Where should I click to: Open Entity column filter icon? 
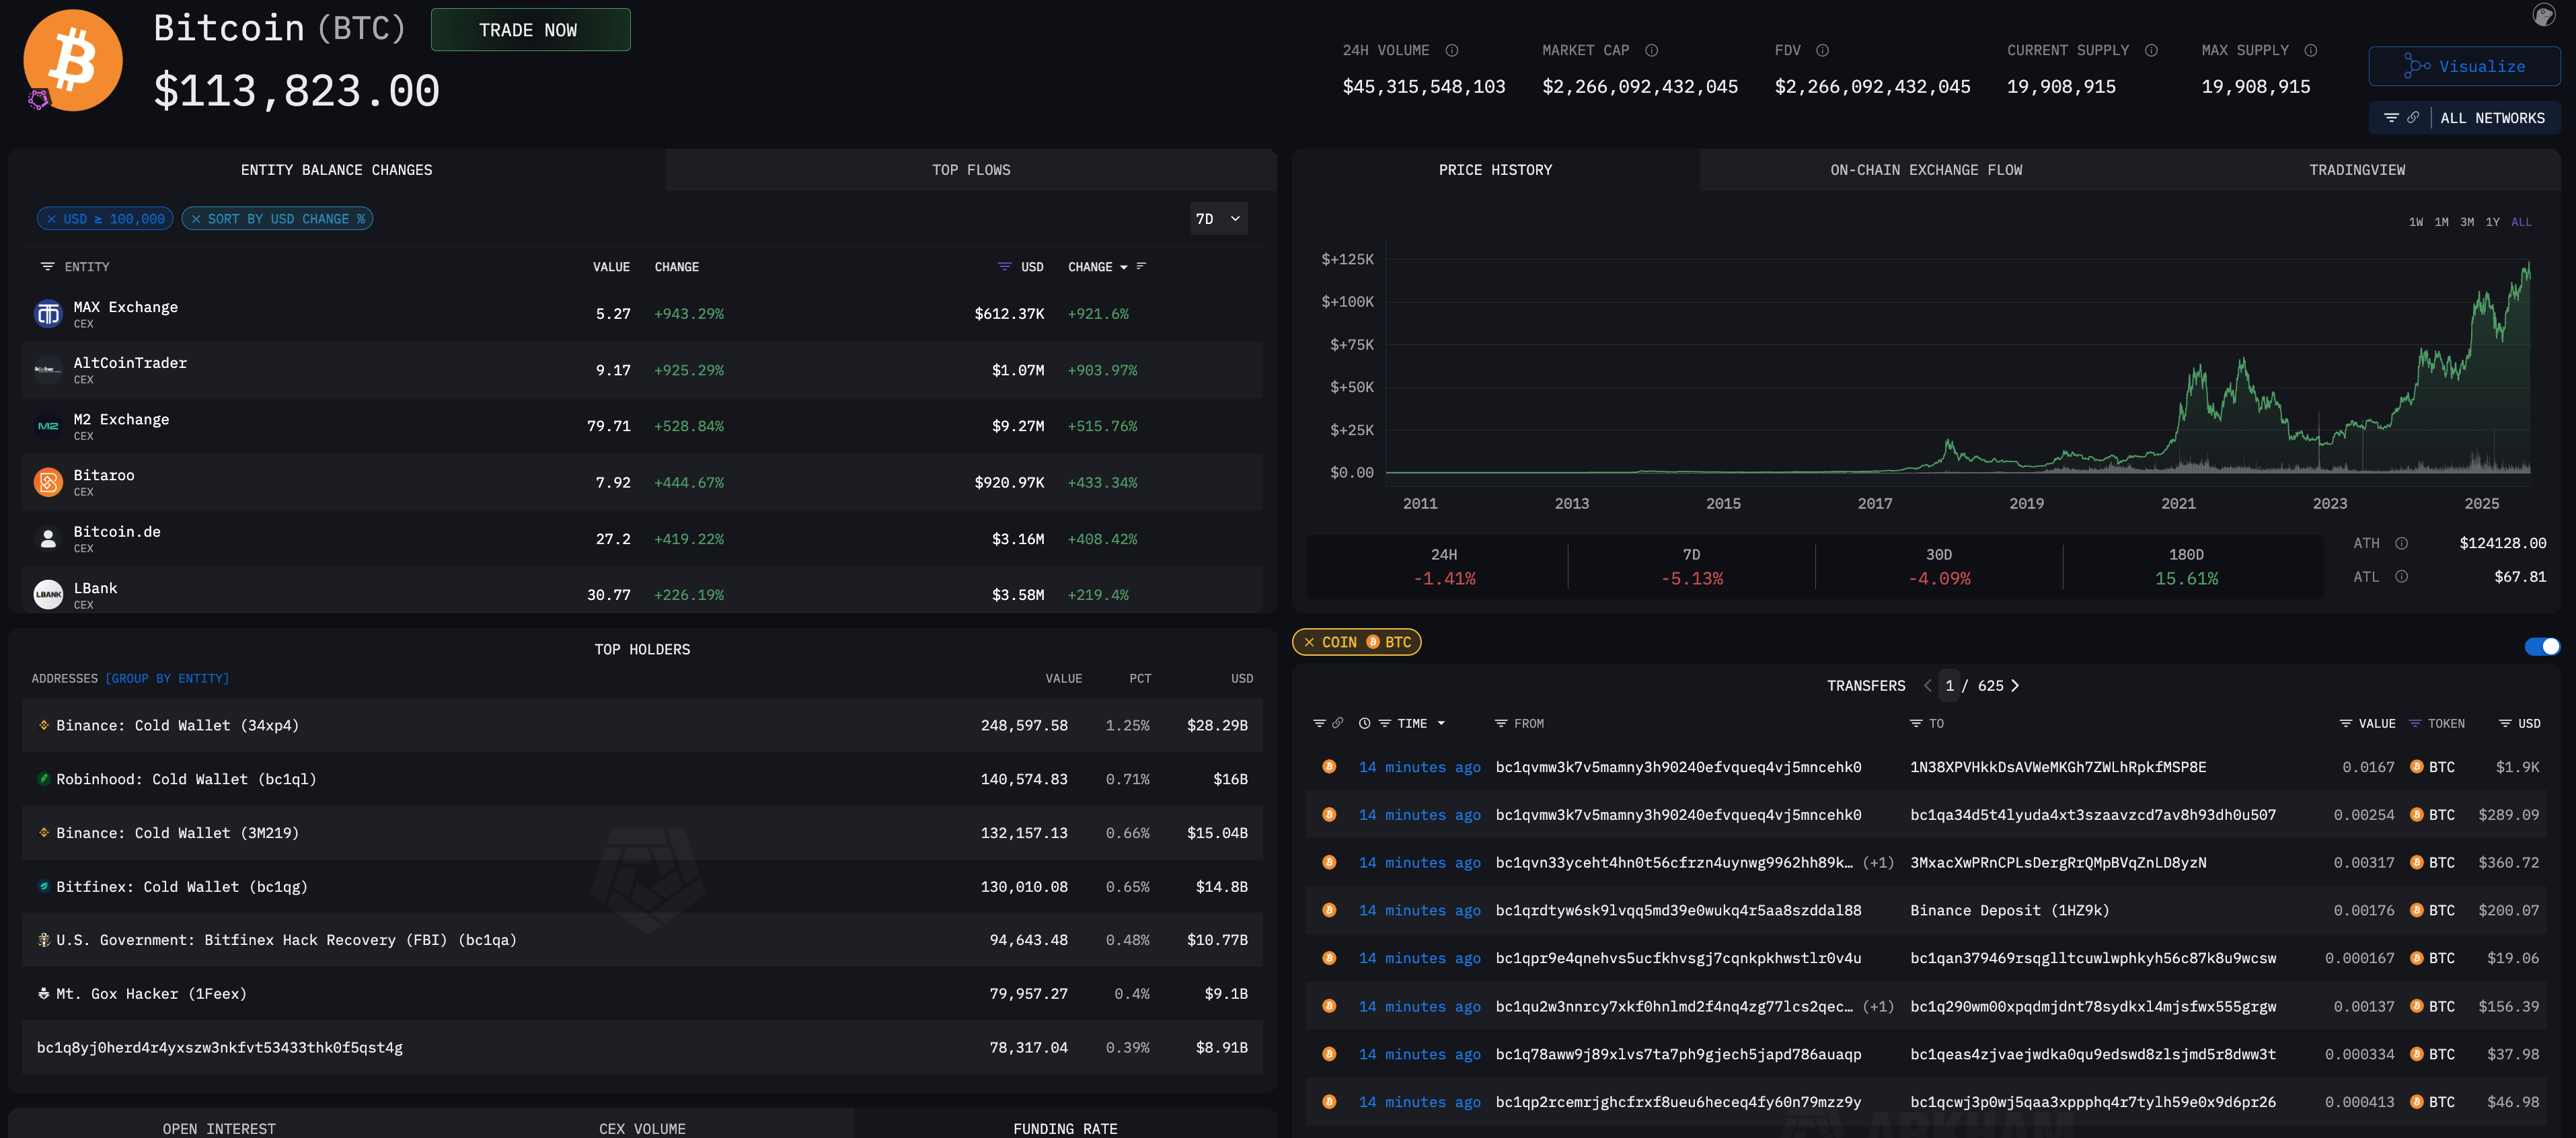click(x=47, y=267)
